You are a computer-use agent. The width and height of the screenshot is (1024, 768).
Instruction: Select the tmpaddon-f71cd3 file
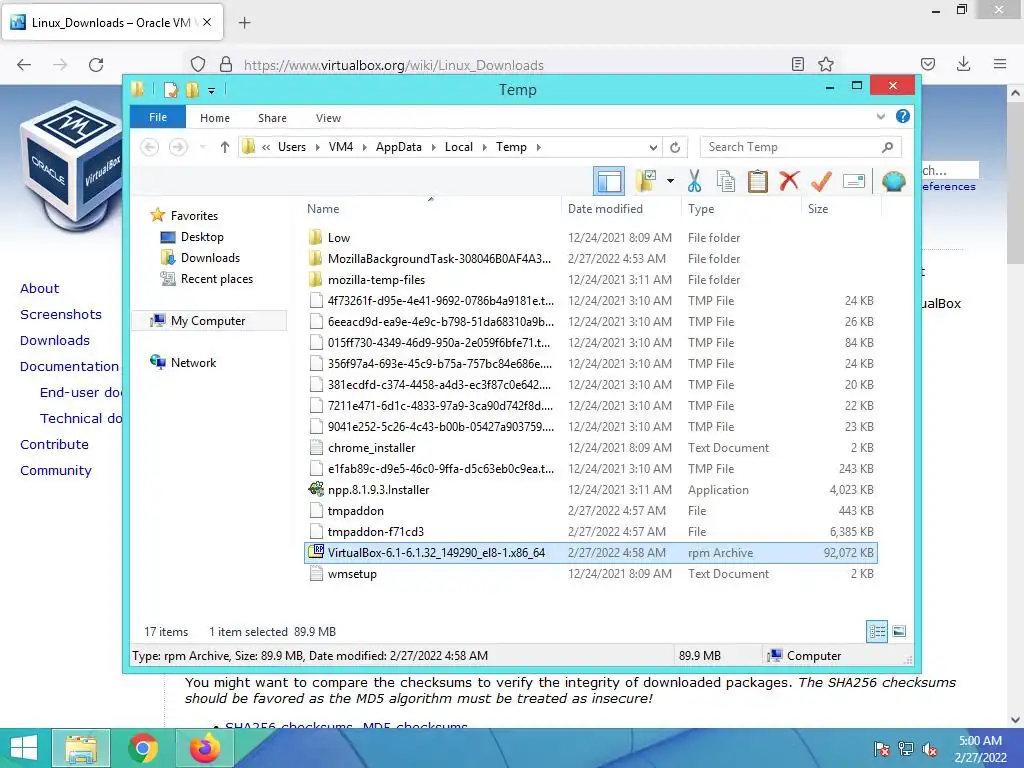pos(376,532)
